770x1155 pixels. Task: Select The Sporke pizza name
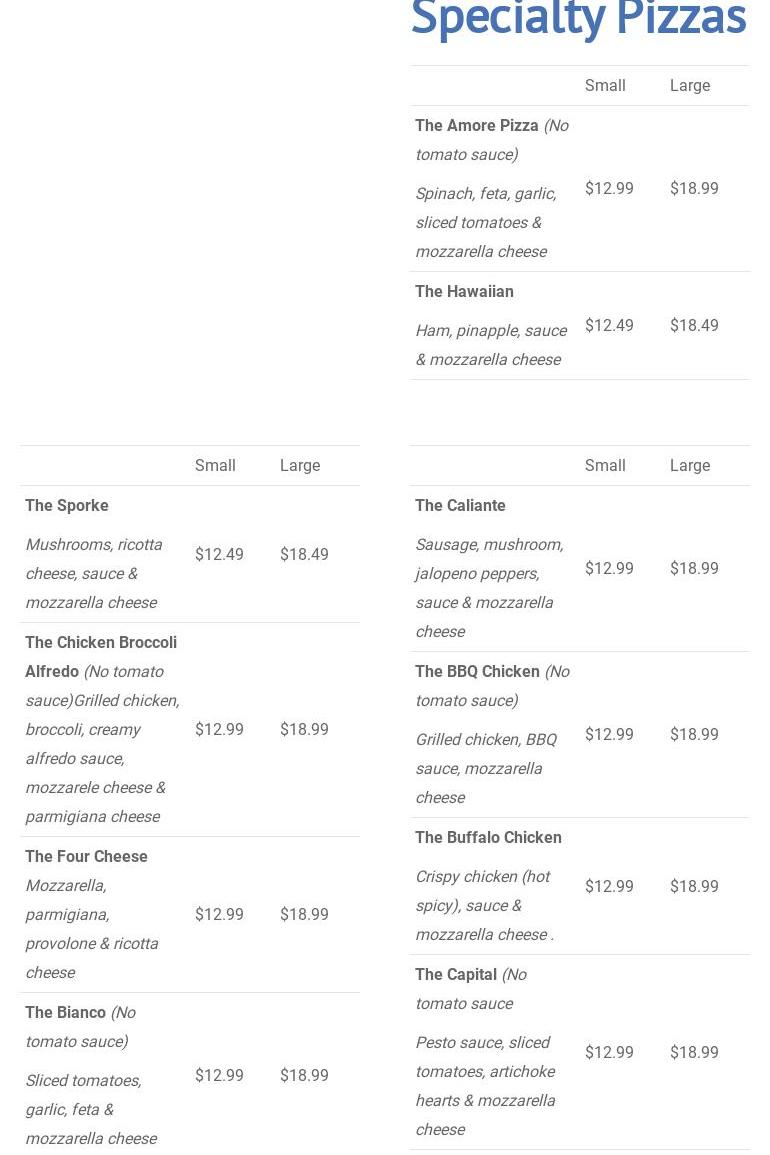pyautogui.click(x=67, y=506)
